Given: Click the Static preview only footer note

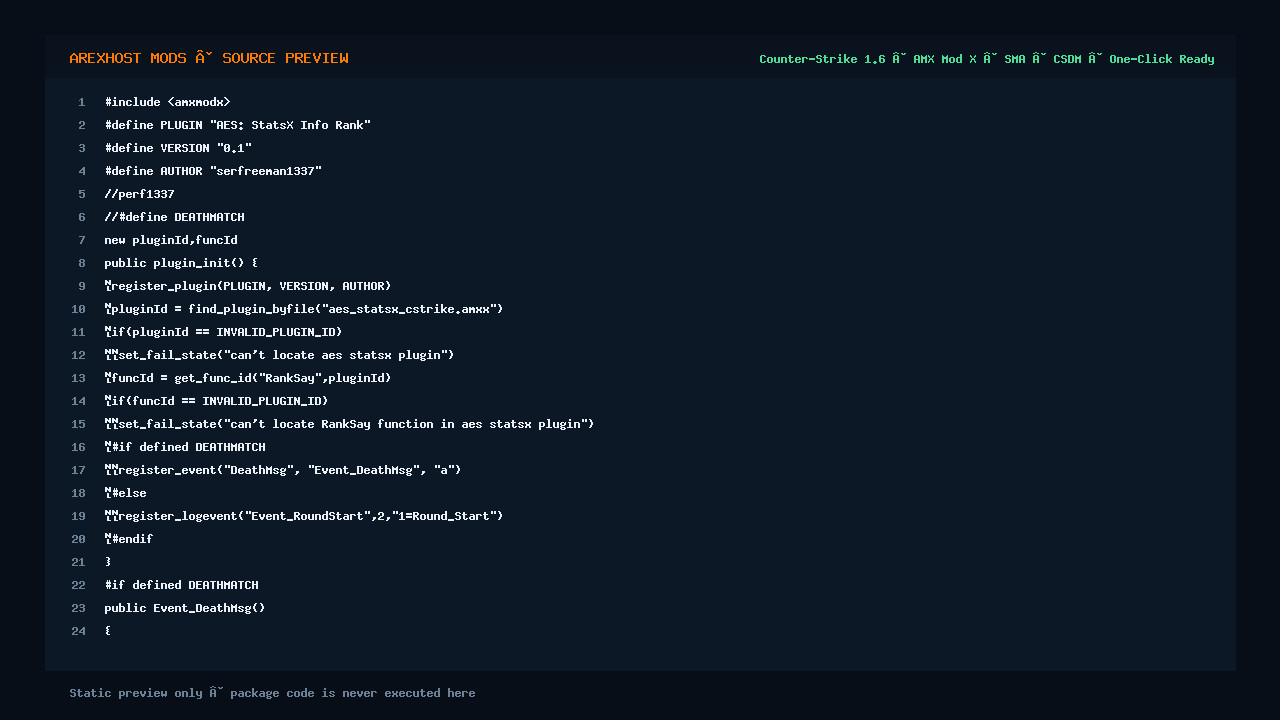Looking at the screenshot, I should 272,693.
